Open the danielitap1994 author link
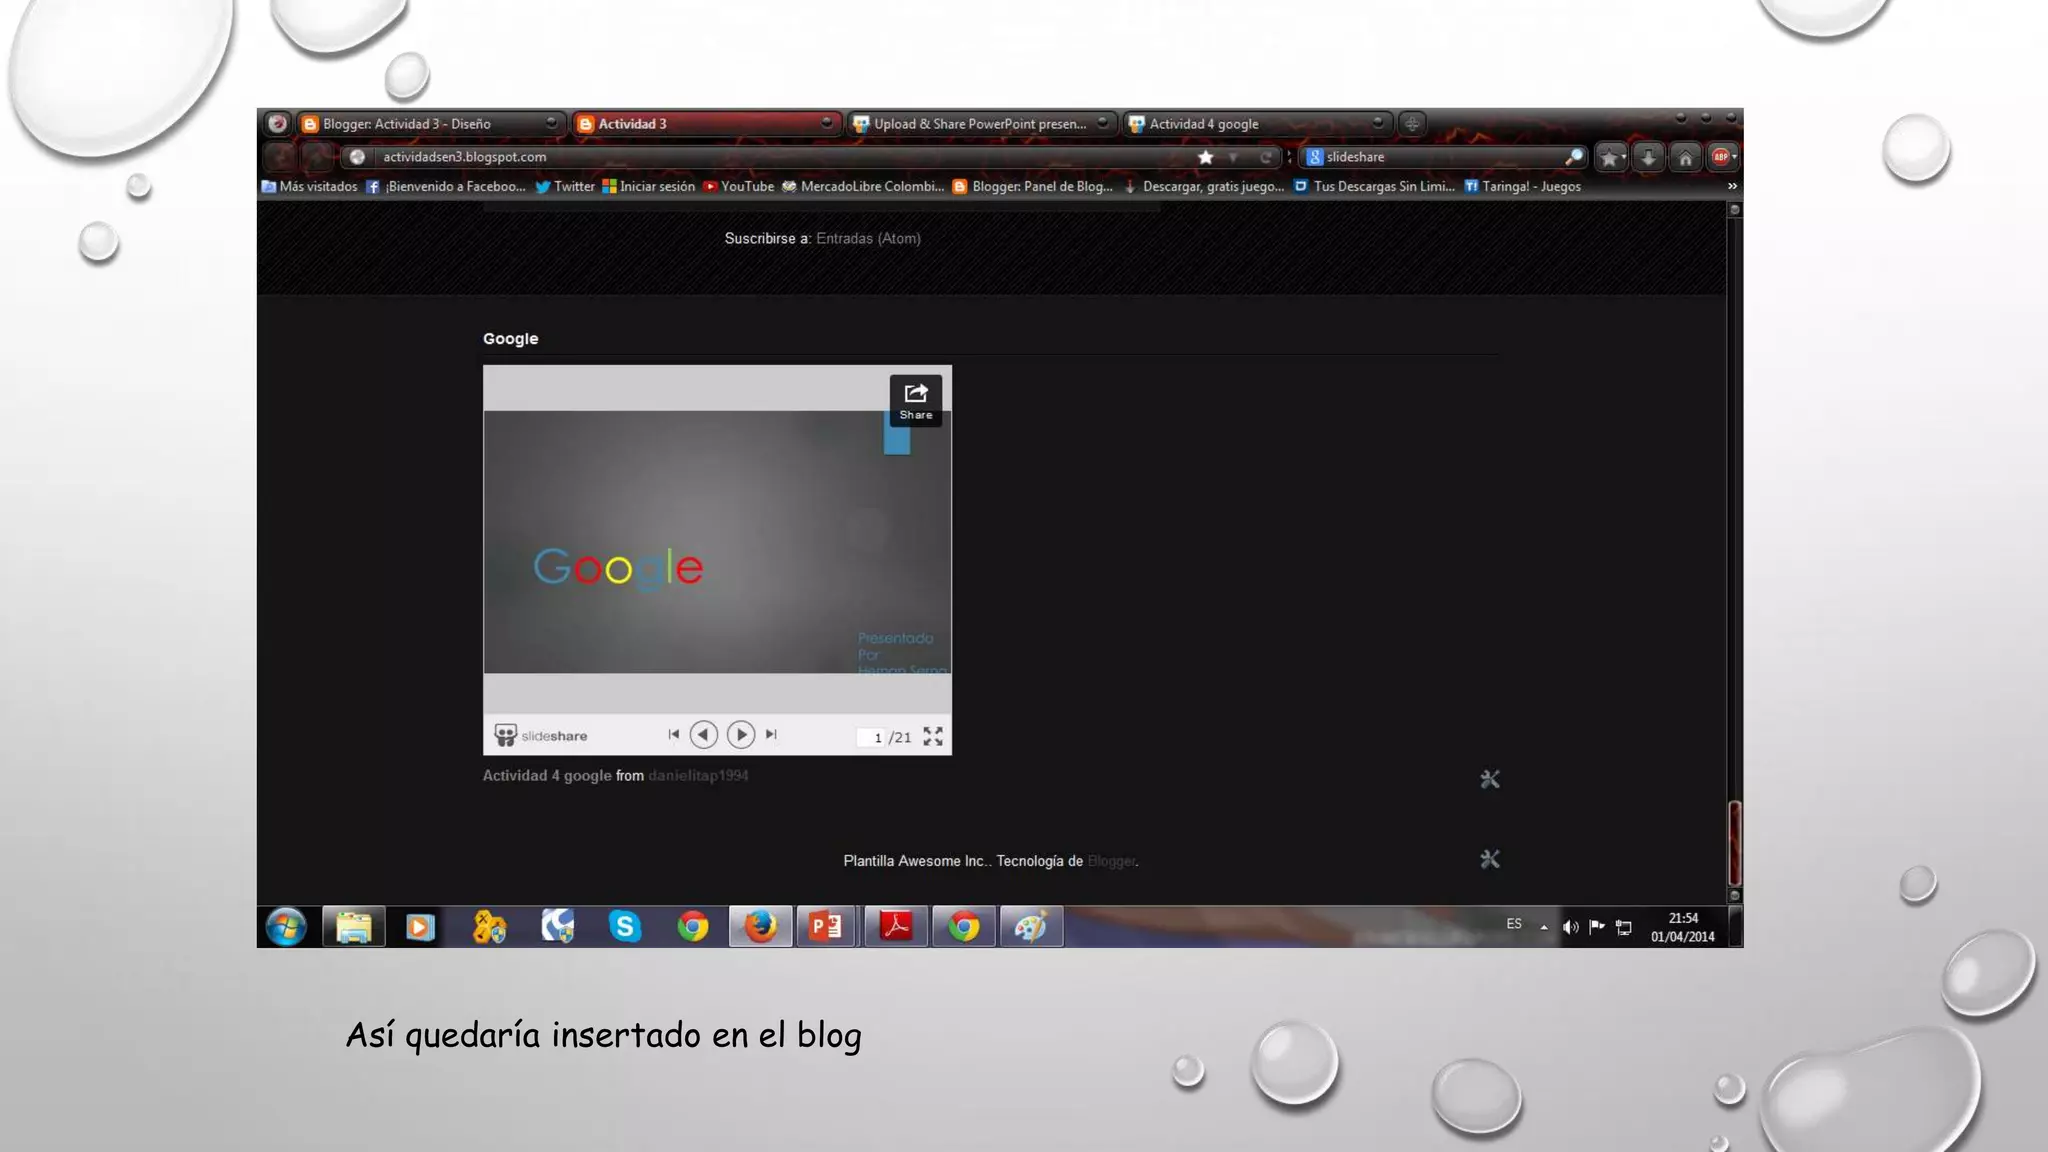2048x1152 pixels. click(x=698, y=776)
